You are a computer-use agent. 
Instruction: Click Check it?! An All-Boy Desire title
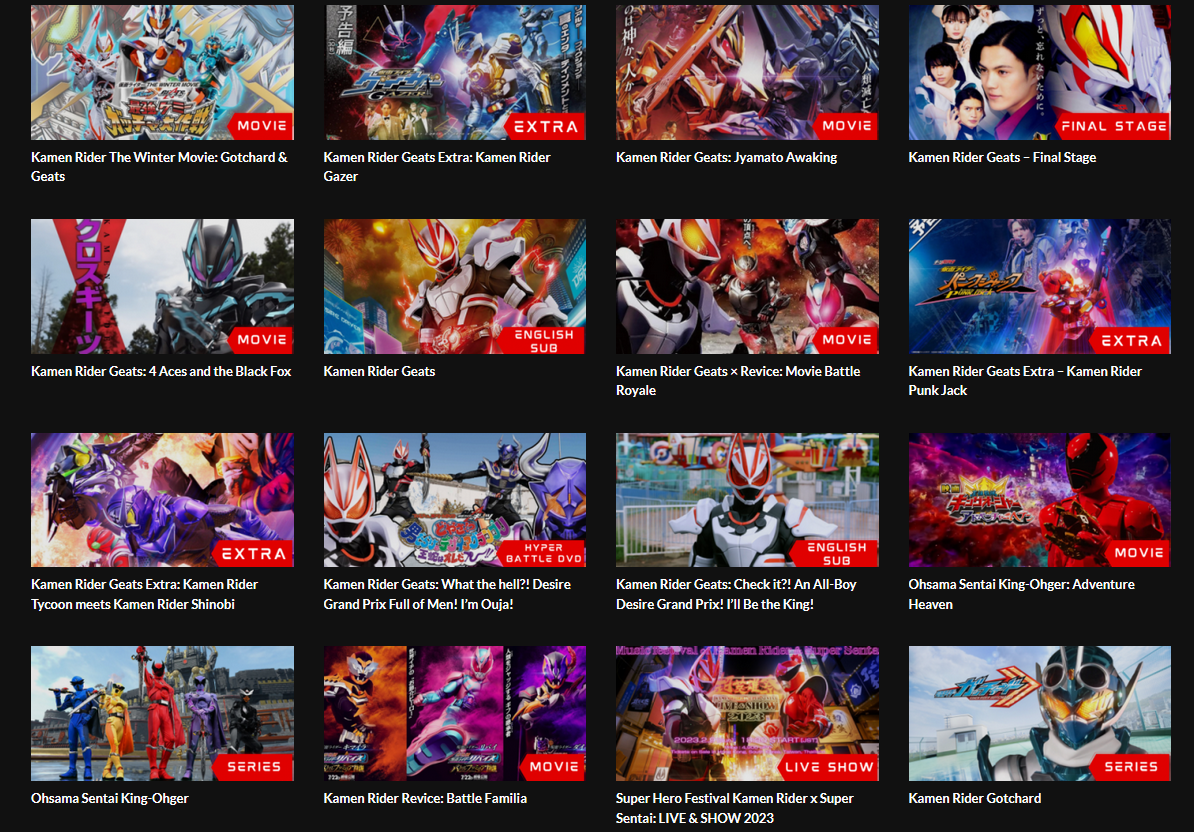(x=736, y=595)
